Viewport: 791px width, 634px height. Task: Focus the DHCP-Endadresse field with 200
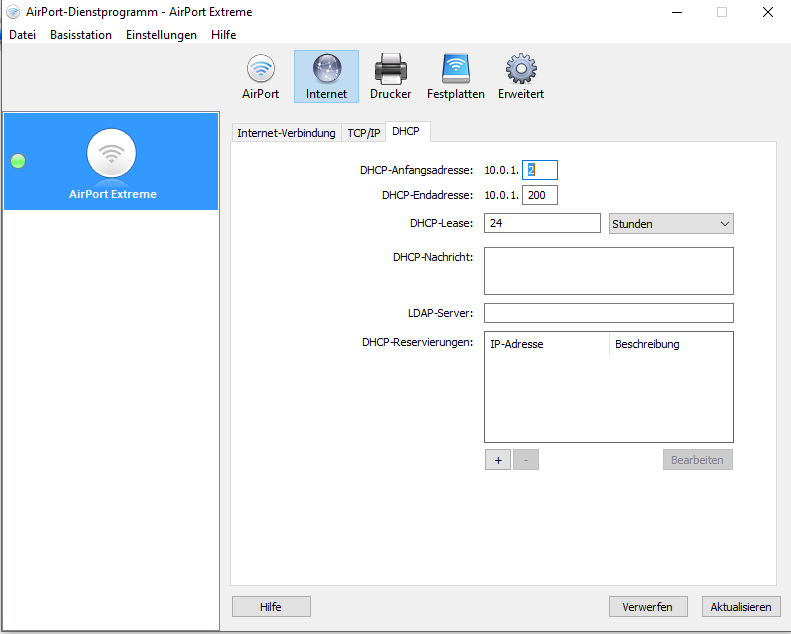pos(540,195)
